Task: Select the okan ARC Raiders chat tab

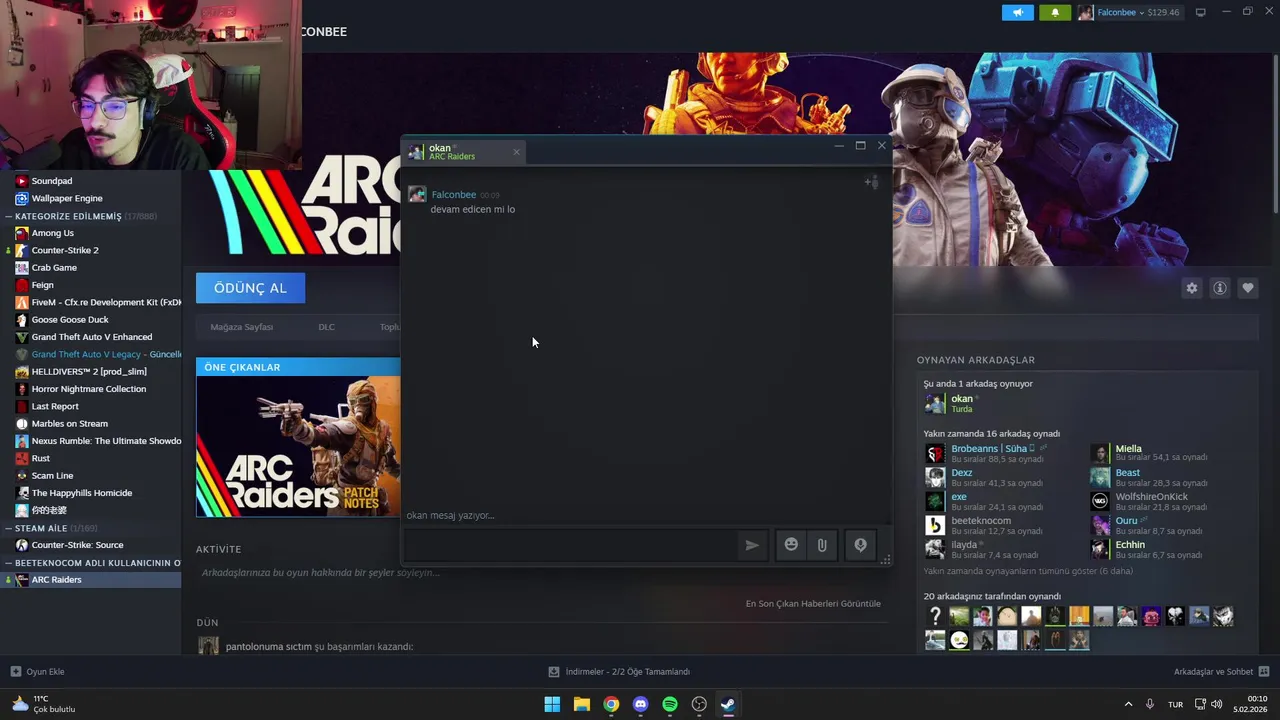Action: (x=464, y=152)
